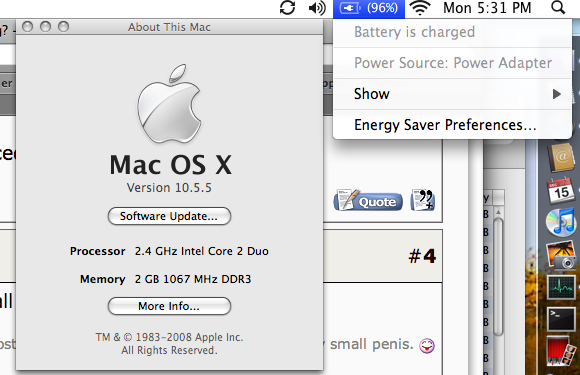Open Spotlight search magnifier icon
This screenshot has width=580, height=375.
pos(558,8)
